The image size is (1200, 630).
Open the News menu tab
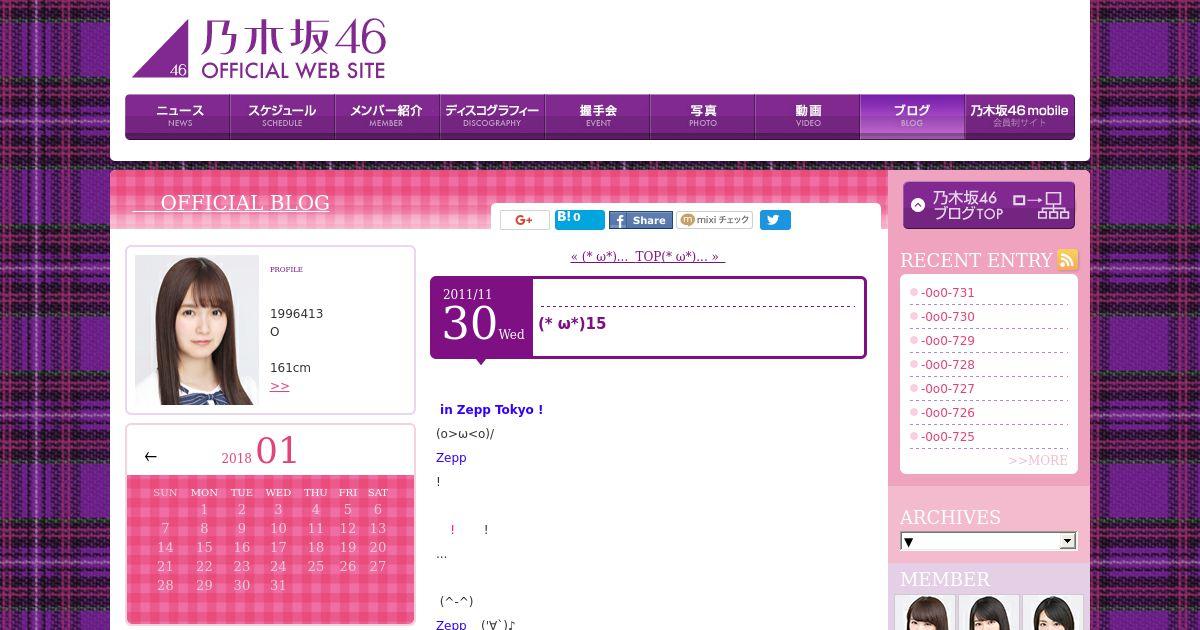click(178, 116)
